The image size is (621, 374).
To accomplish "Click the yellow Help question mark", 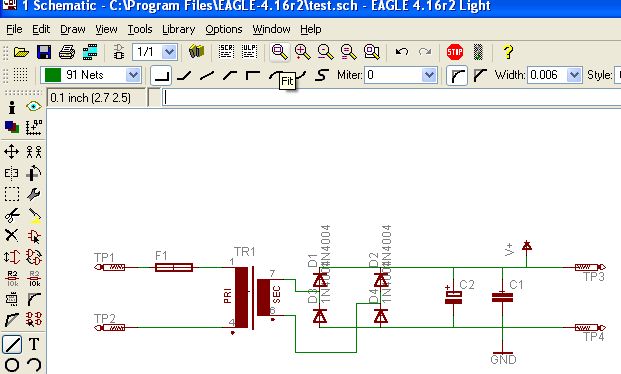I will point(508,52).
